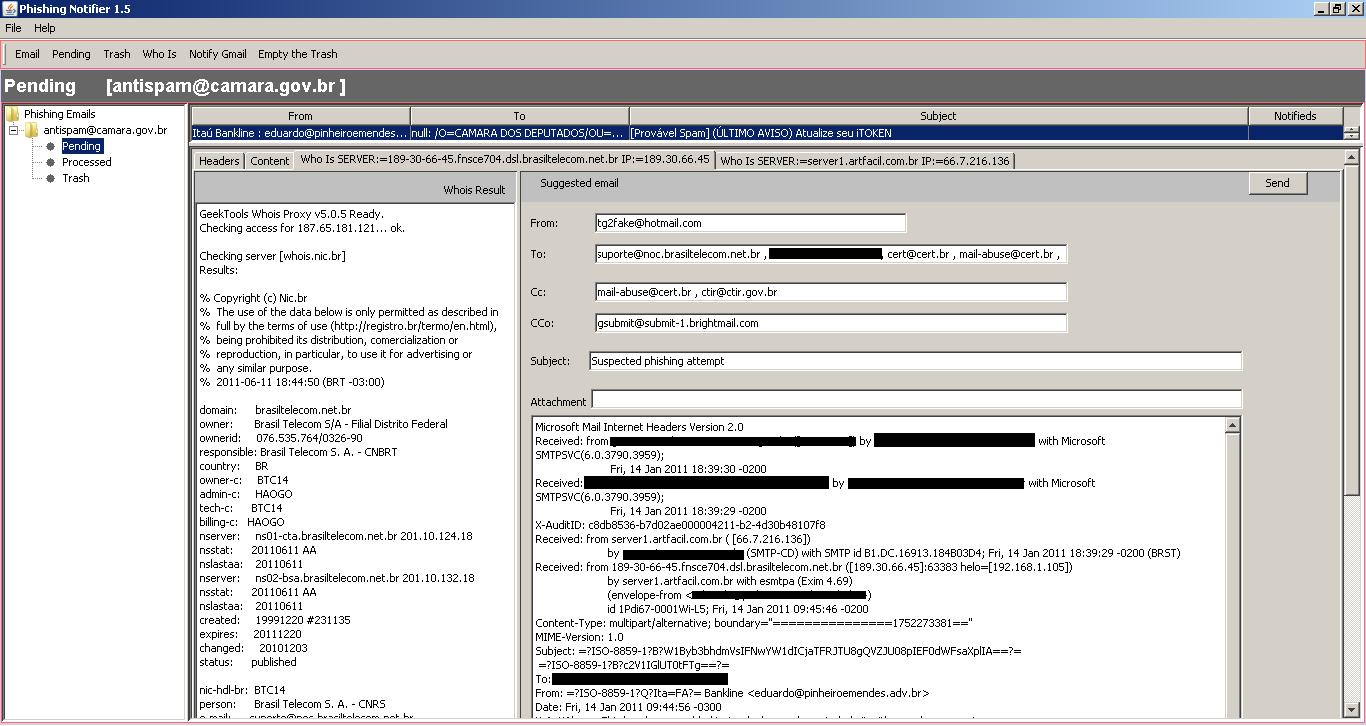This screenshot has height=726, width=1366.
Task: Click Empty the Trash in toolbar
Action: [298, 54]
